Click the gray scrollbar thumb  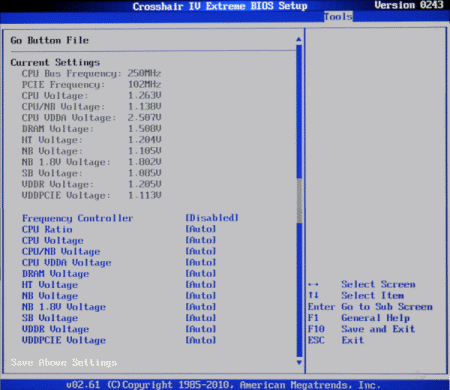pos(299,201)
